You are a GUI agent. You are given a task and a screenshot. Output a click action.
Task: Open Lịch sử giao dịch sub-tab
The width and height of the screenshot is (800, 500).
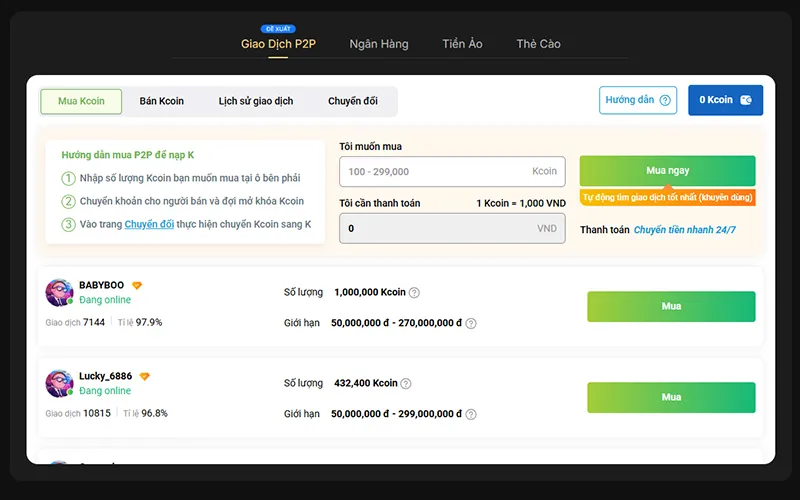click(256, 101)
